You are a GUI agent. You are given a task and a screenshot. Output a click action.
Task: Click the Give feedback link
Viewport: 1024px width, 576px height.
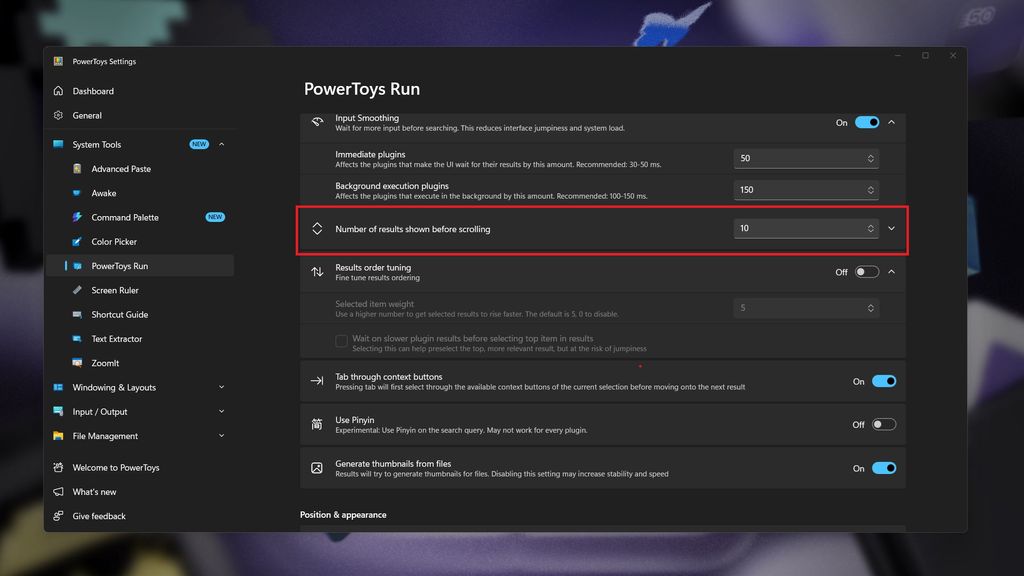pyautogui.click(x=99, y=516)
